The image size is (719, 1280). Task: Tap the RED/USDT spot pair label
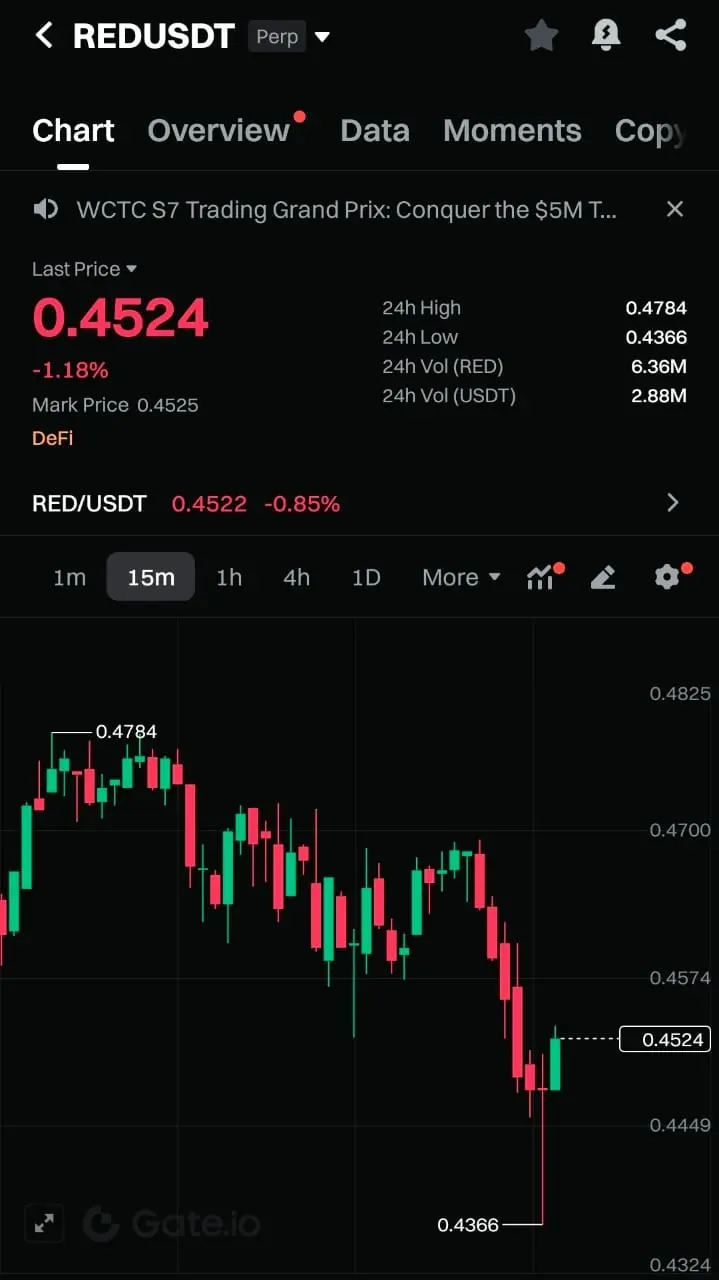coord(89,503)
